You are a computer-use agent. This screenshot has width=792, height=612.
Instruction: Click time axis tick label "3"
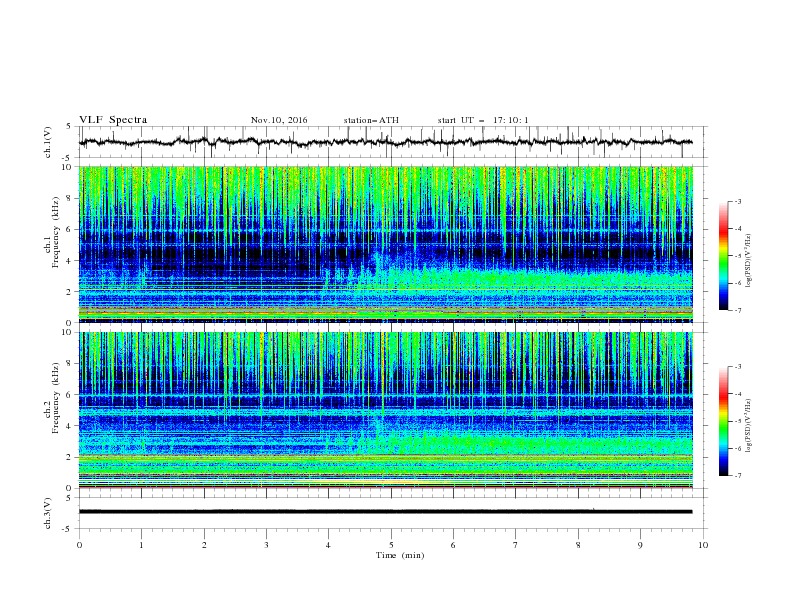point(266,545)
